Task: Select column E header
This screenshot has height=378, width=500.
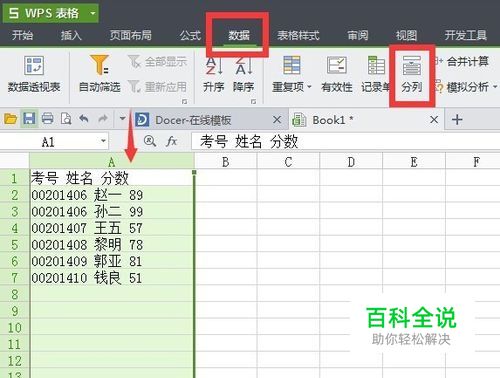Action: point(414,162)
